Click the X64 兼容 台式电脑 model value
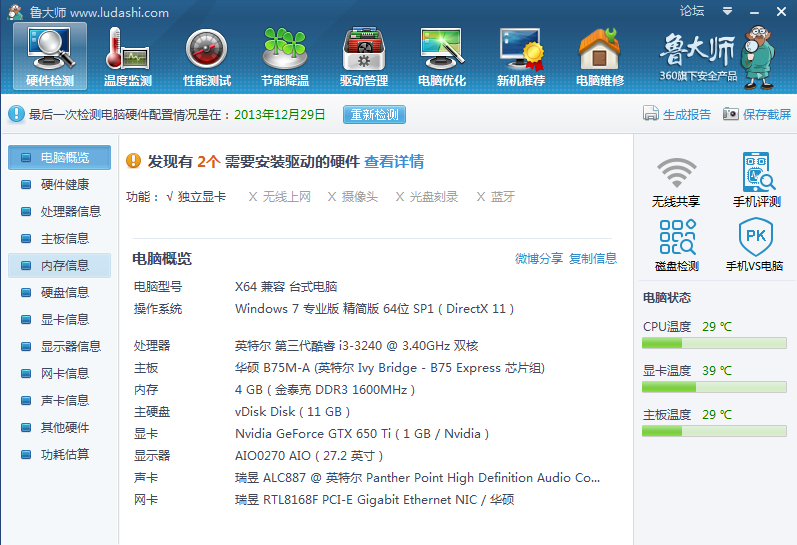This screenshot has width=797, height=545. (x=286, y=286)
